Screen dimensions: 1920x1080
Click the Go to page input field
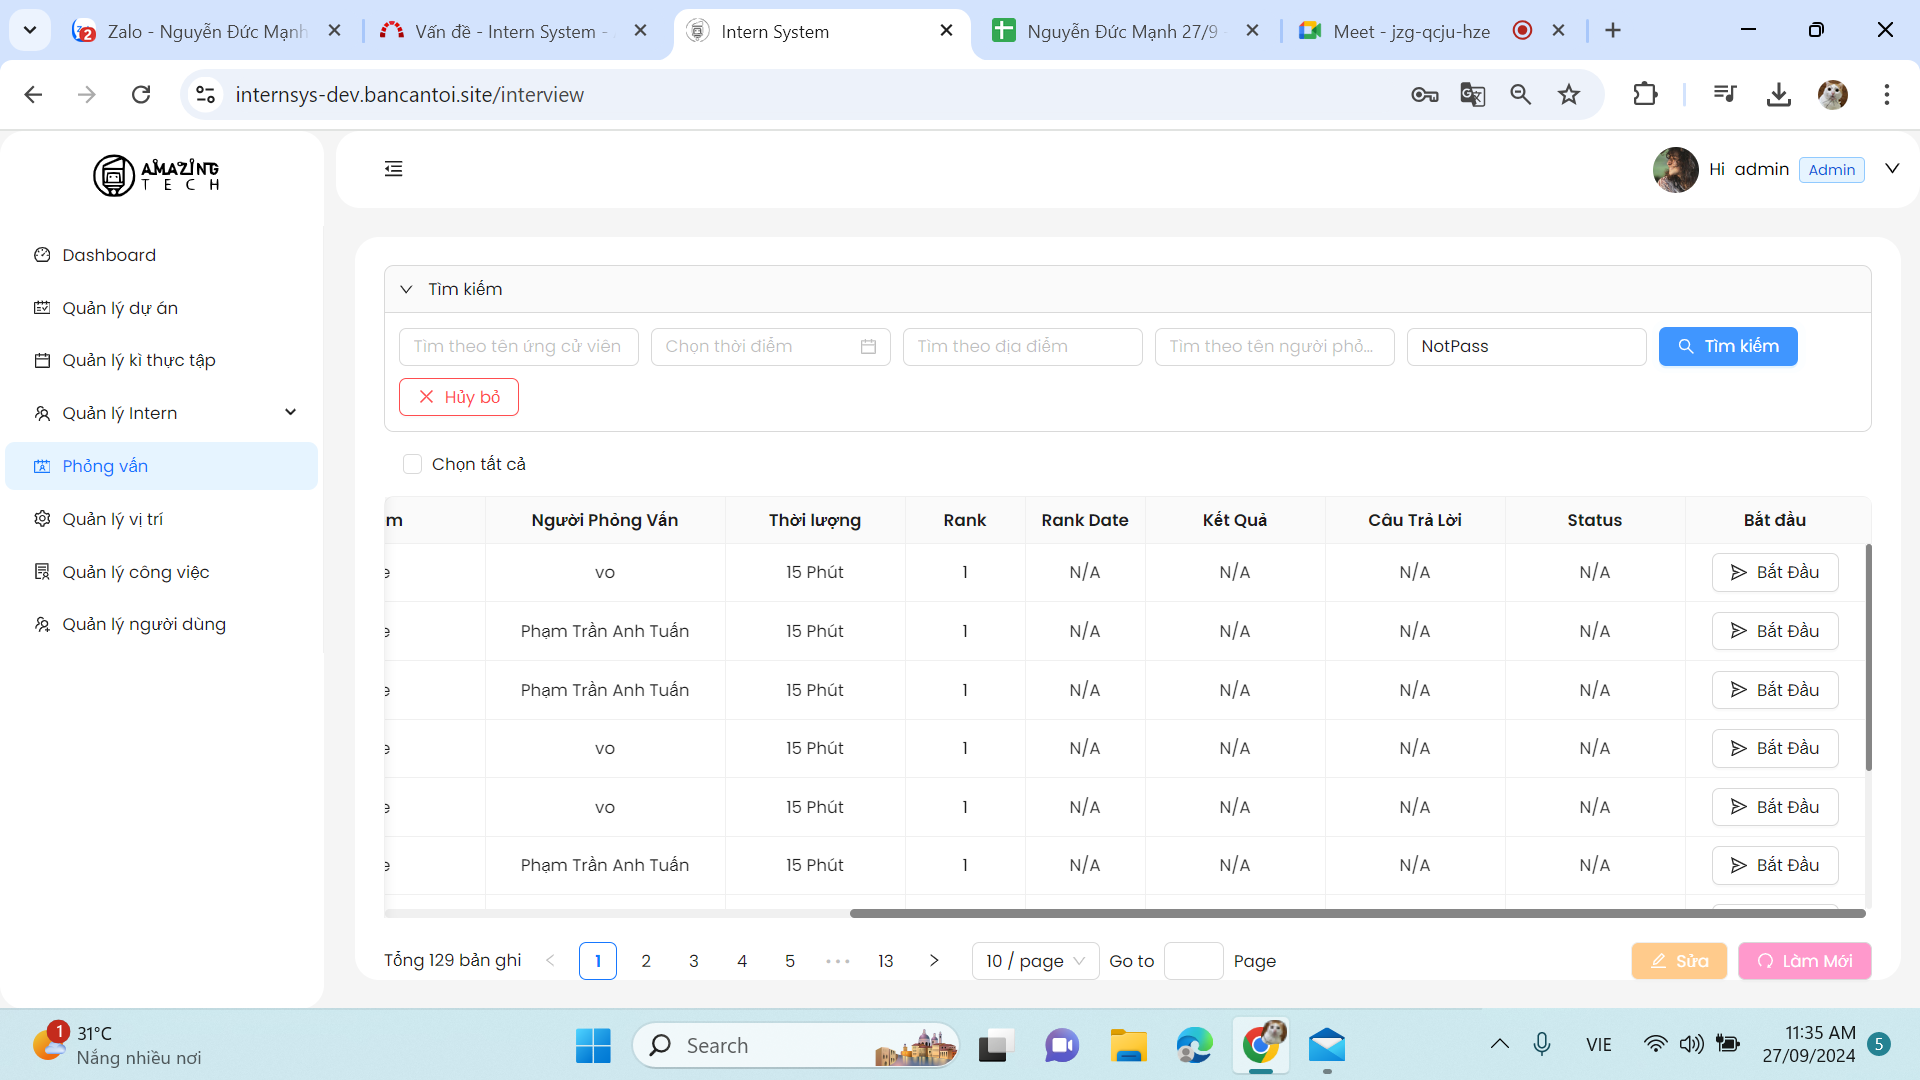click(x=1193, y=961)
